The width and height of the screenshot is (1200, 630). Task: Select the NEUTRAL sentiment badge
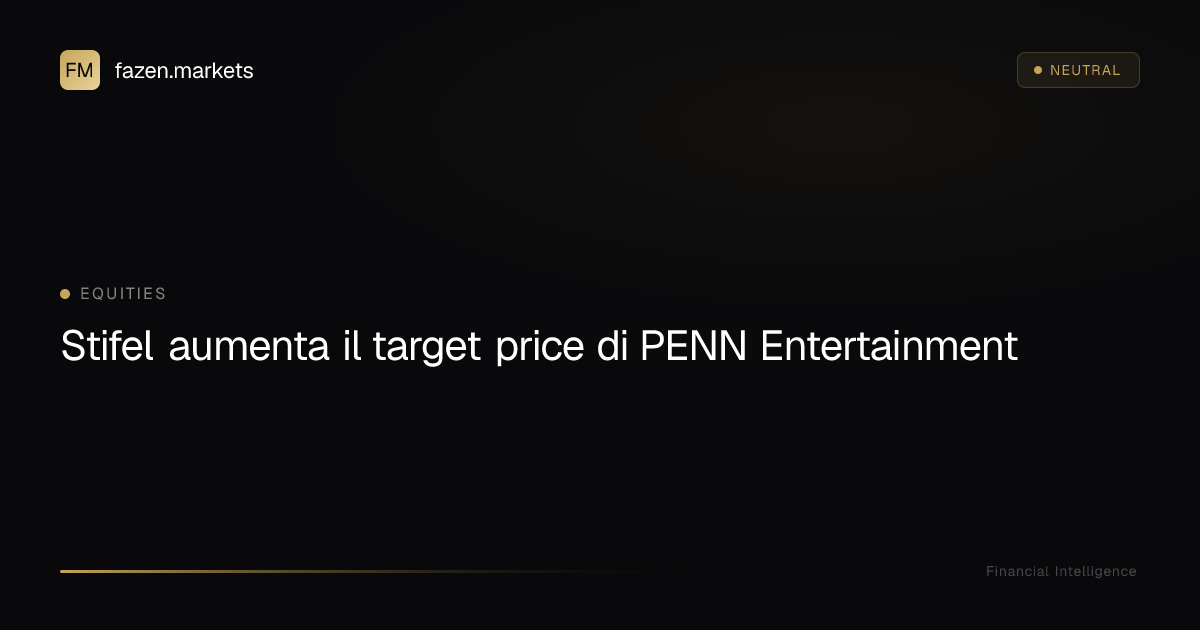tap(1078, 70)
